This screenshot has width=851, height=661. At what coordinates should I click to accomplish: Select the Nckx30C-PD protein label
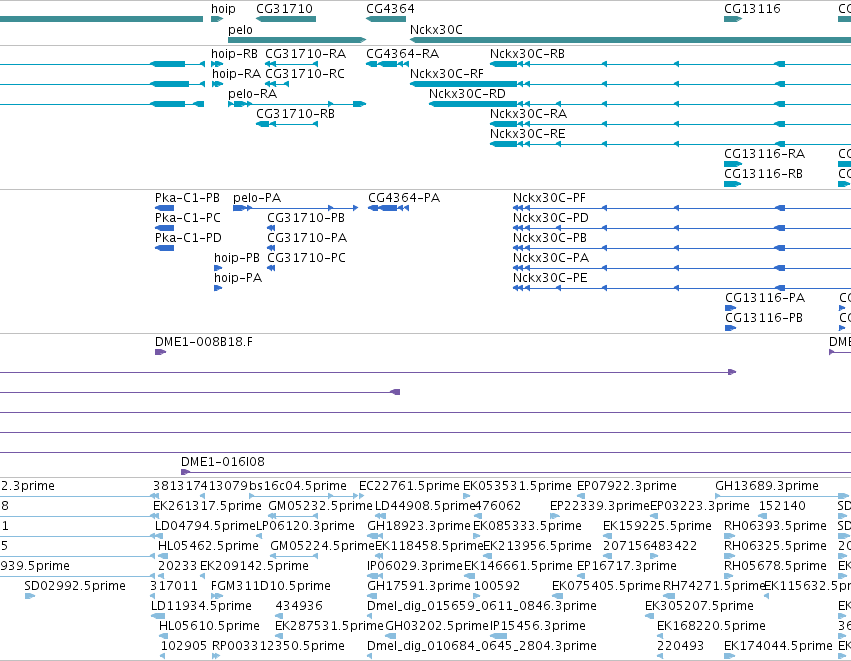[551, 218]
